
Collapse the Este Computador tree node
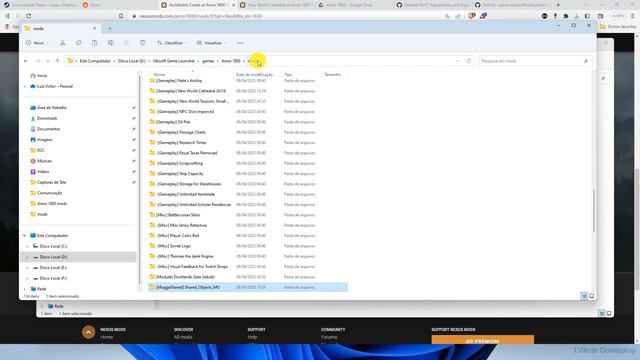24,236
